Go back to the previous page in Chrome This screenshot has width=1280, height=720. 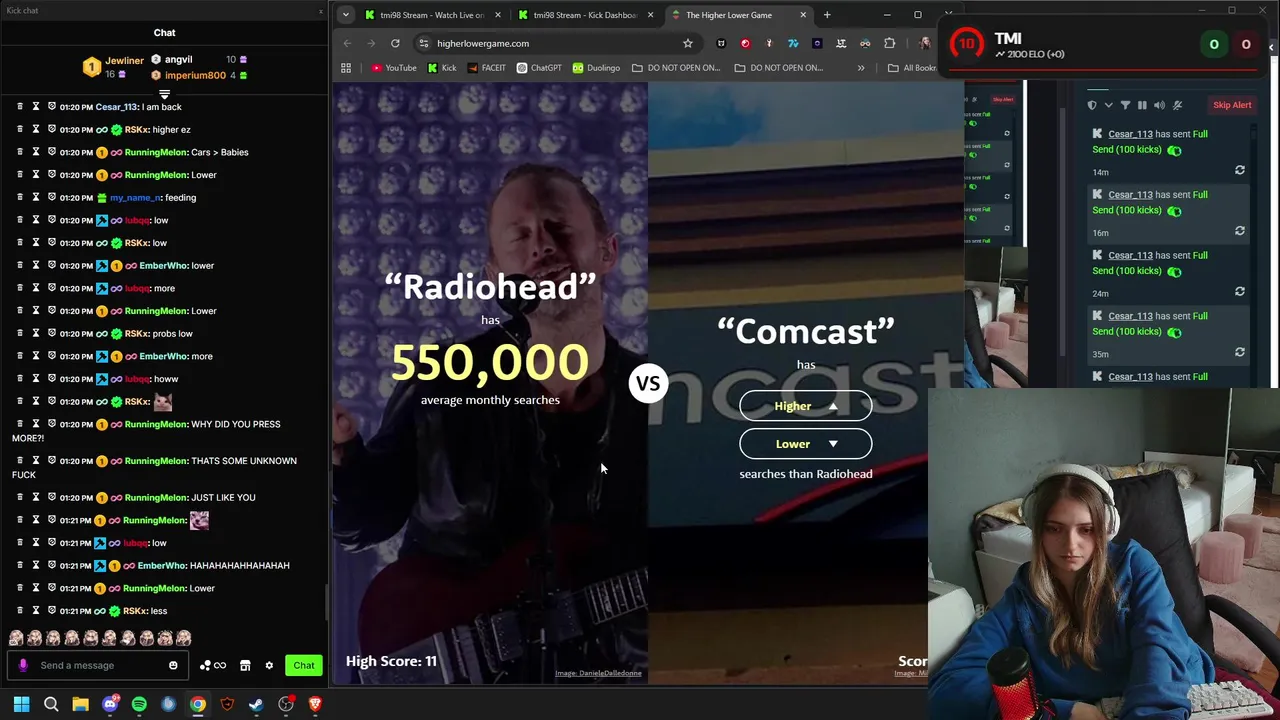tap(347, 43)
